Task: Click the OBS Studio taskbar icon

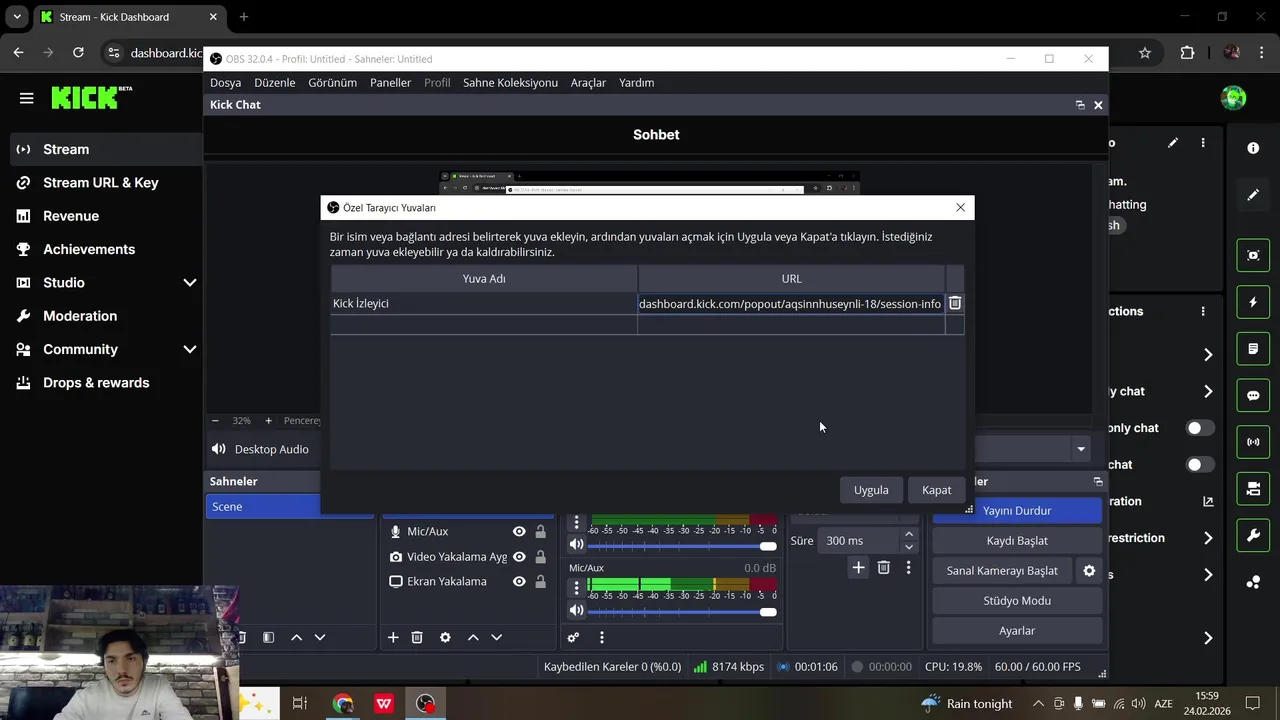Action: tap(426, 704)
